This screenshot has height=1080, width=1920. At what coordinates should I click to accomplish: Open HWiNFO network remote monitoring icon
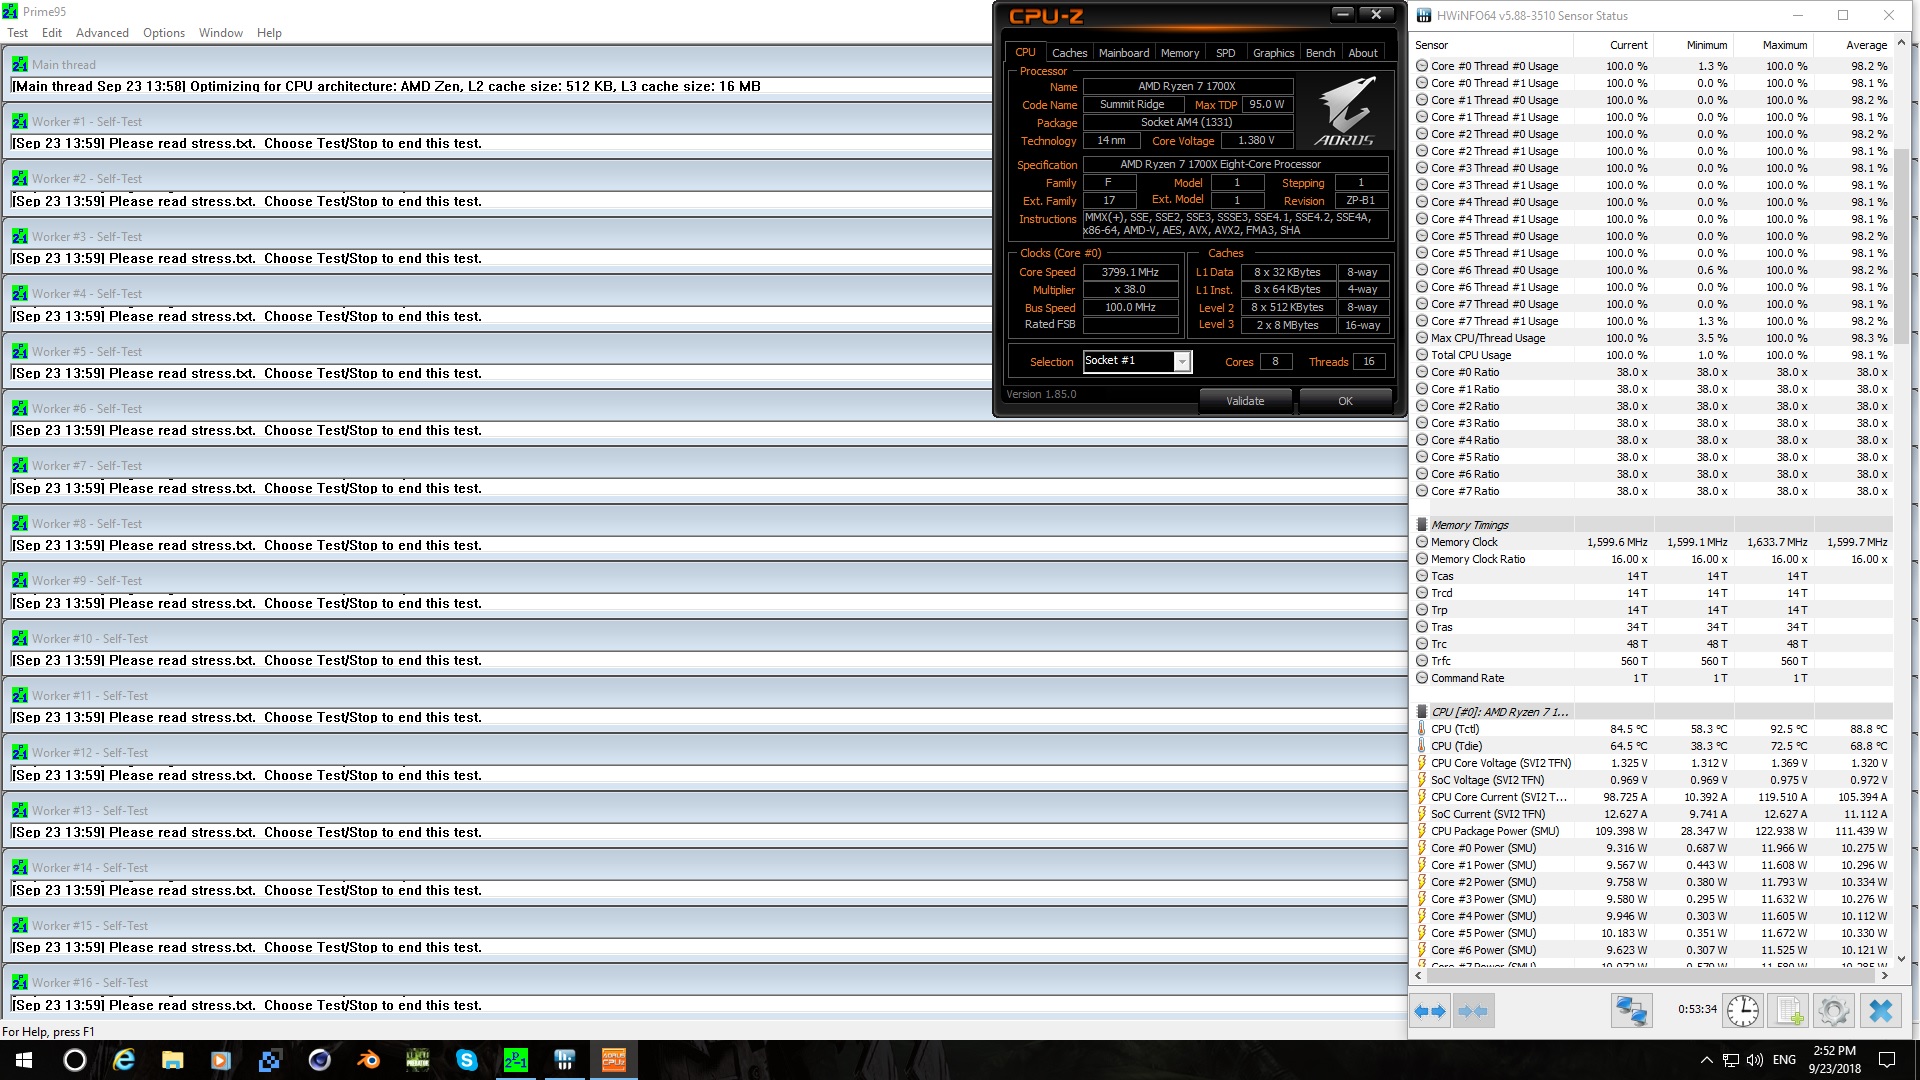coord(1631,1011)
